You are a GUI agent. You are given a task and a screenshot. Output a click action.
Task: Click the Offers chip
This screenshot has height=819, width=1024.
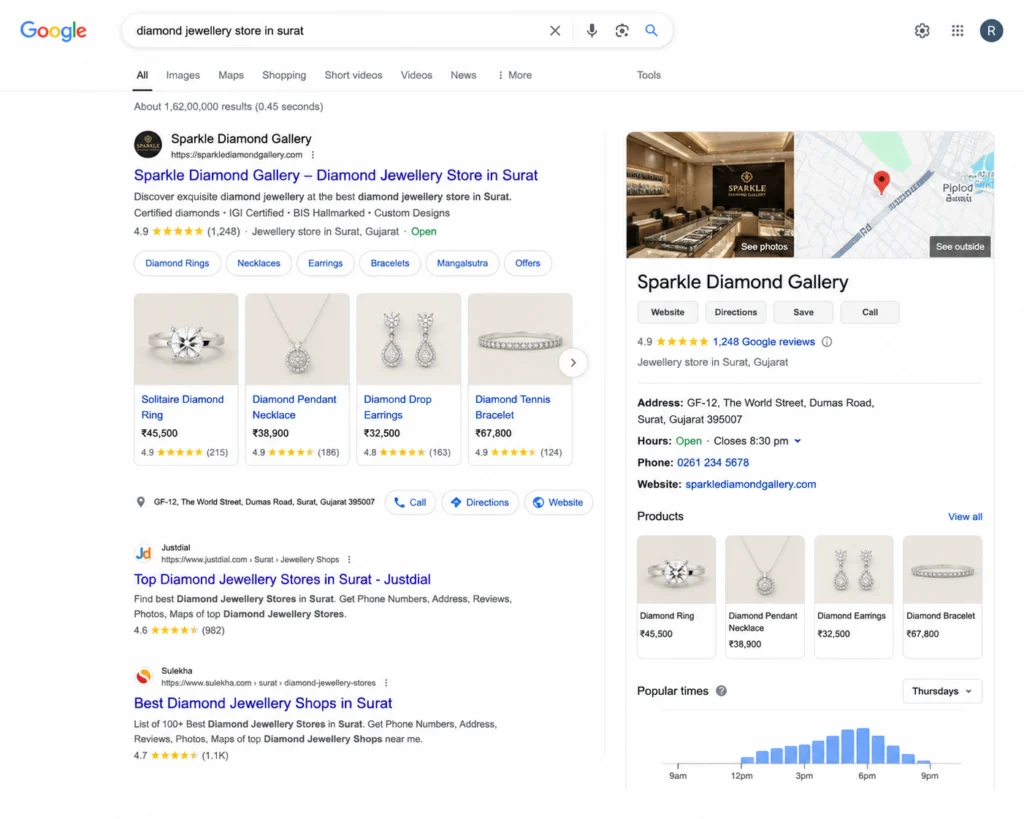(x=528, y=263)
